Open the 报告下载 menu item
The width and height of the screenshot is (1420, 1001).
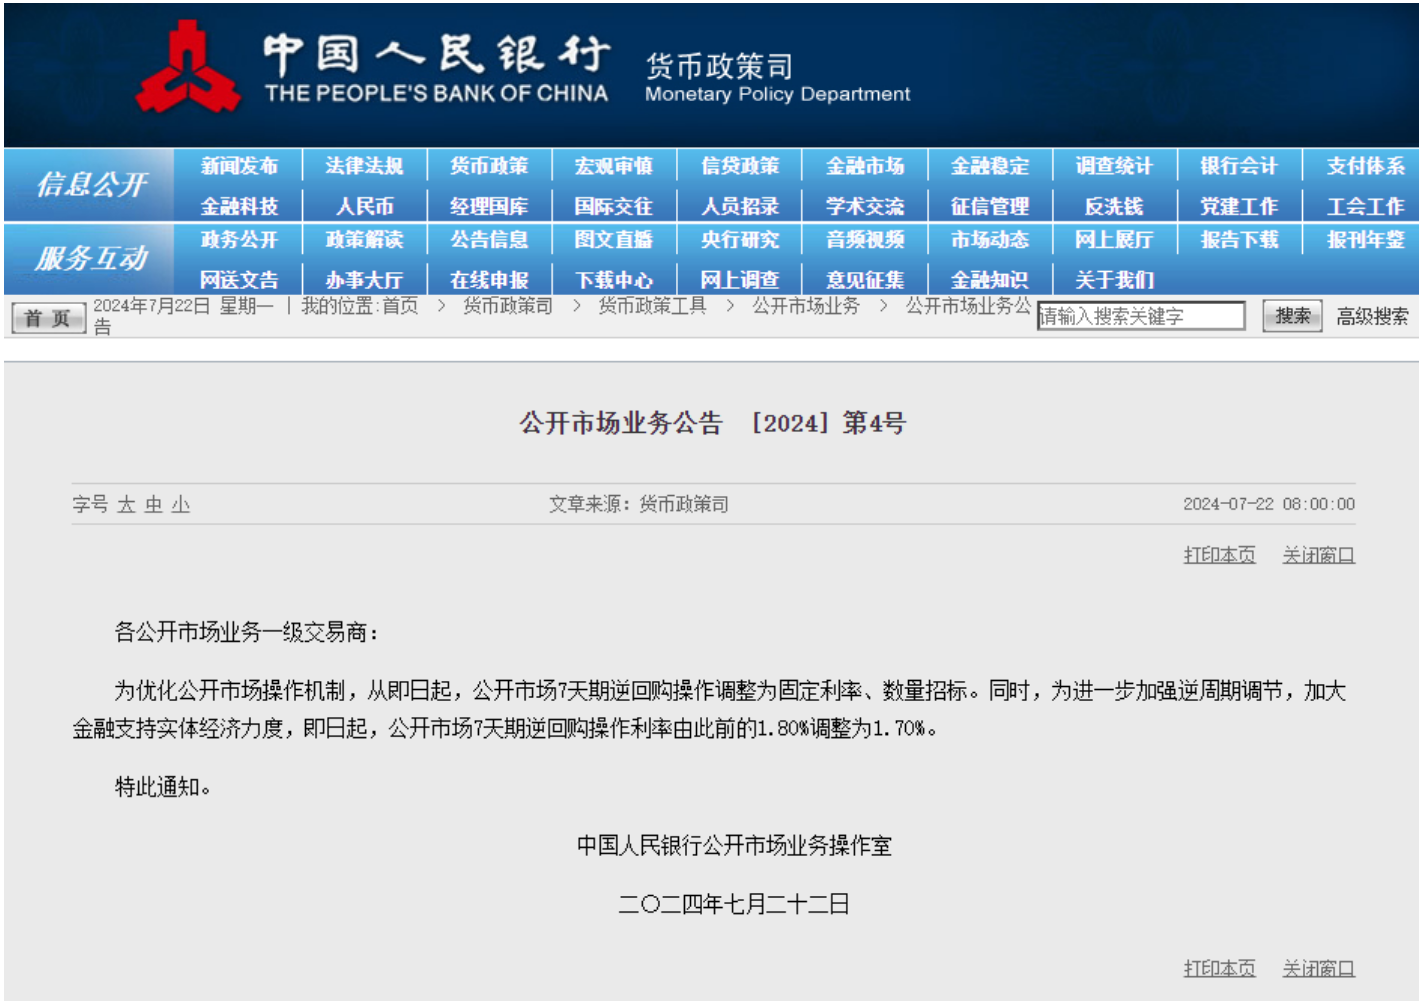(1239, 240)
